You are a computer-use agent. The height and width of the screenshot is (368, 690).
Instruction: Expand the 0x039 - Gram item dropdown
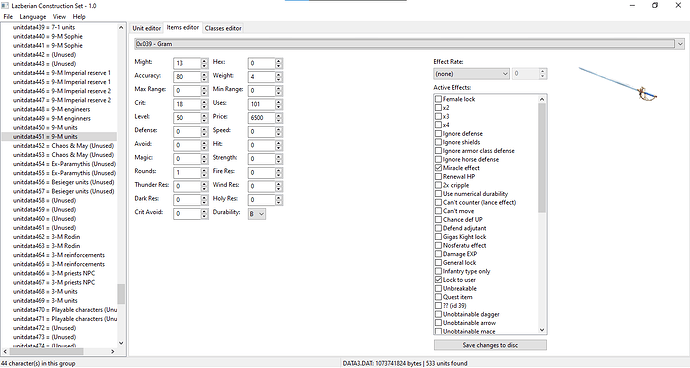(x=680, y=44)
